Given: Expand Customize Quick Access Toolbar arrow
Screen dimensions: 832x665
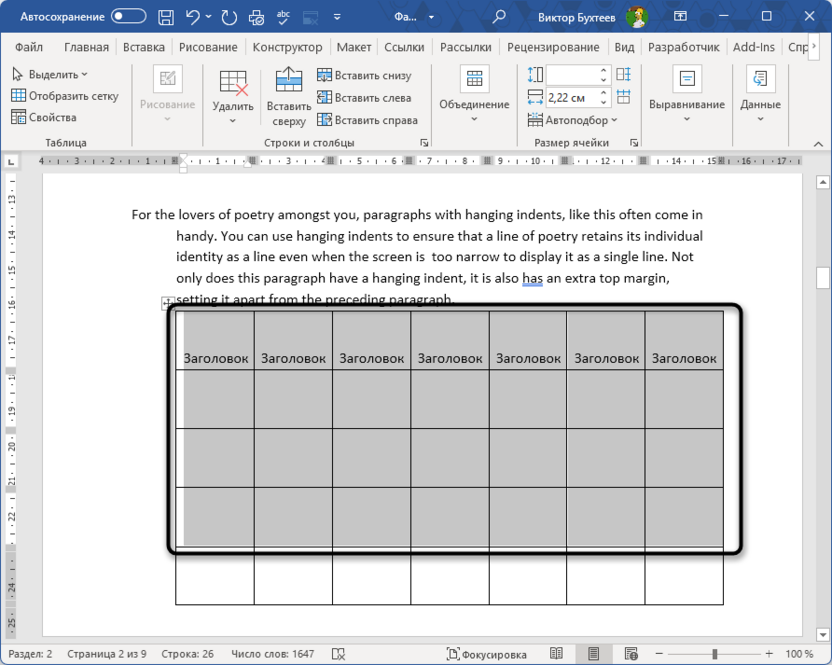Looking at the screenshot, I should point(337,17).
